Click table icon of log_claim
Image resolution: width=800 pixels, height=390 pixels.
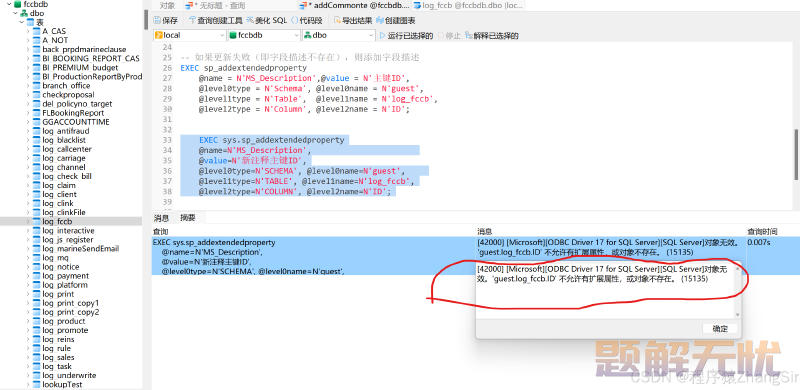click(x=36, y=185)
